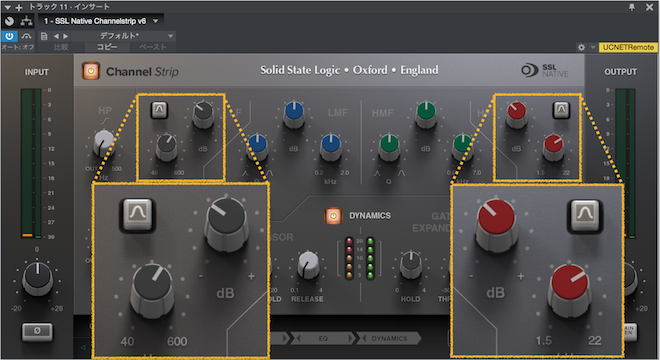Image resolution: width=660 pixels, height=360 pixels.
Task: Click the HMF Q knob
Action: pyautogui.click(x=389, y=147)
